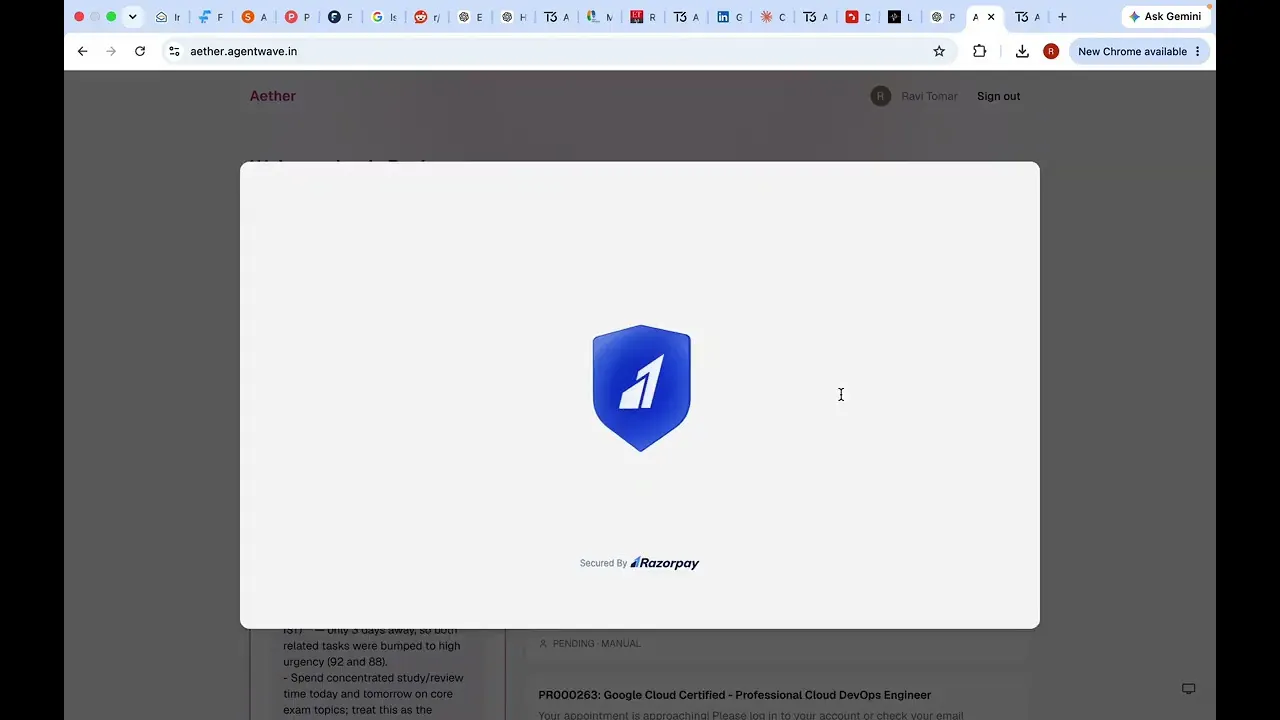Switch to the Google Maps tab

(599, 17)
